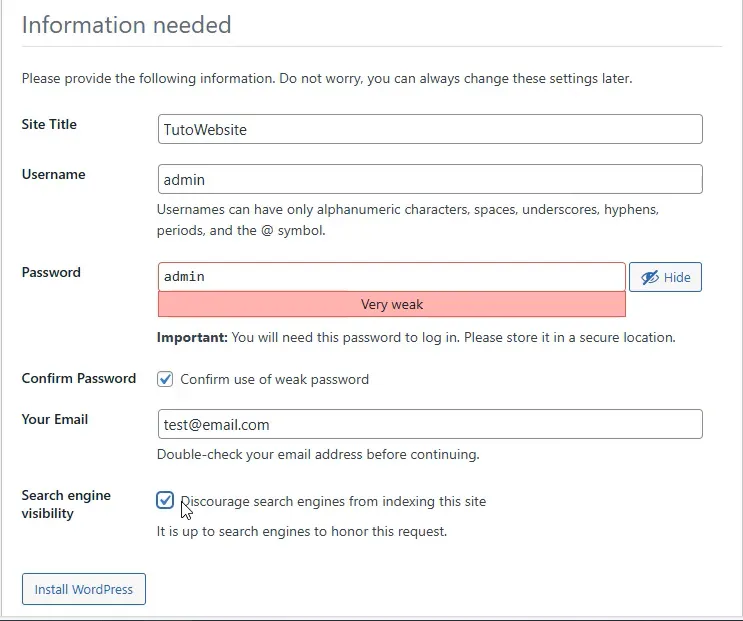Image resolution: width=743 pixels, height=621 pixels.
Task: Click the Your Email input field
Action: (430, 424)
